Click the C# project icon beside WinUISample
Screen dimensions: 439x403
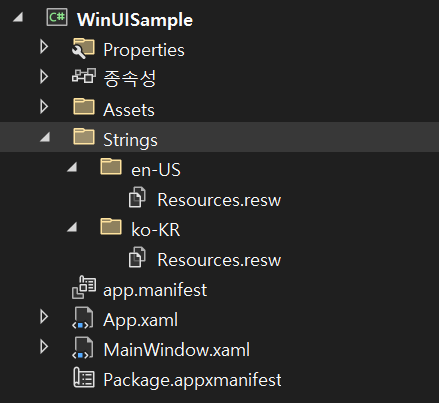click(x=57, y=18)
